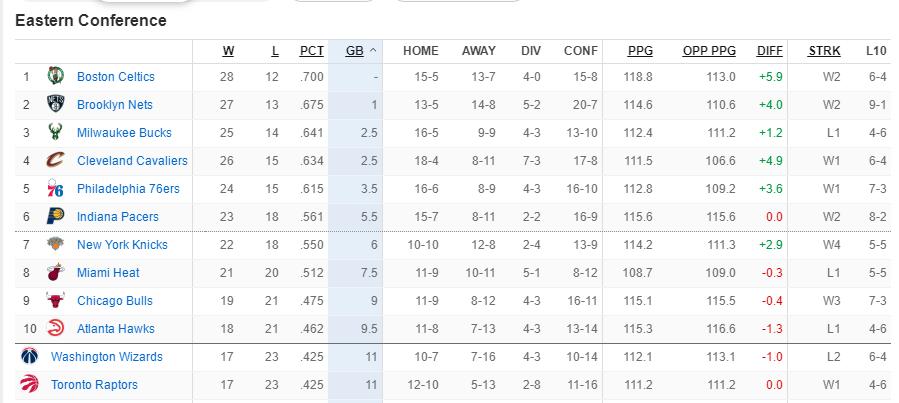Open the Washington Wizards team link
The width and height of the screenshot is (899, 403).
(106, 357)
